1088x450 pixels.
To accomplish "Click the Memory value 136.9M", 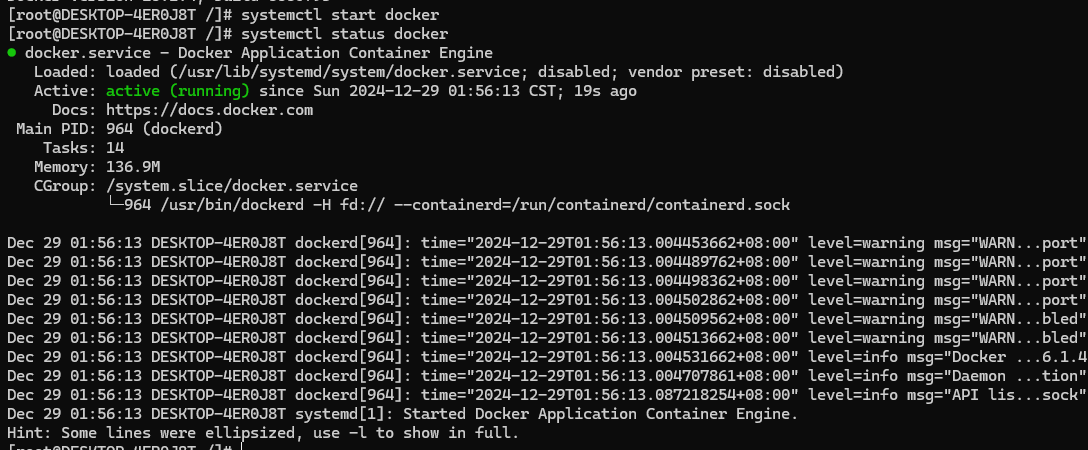I will (133, 167).
